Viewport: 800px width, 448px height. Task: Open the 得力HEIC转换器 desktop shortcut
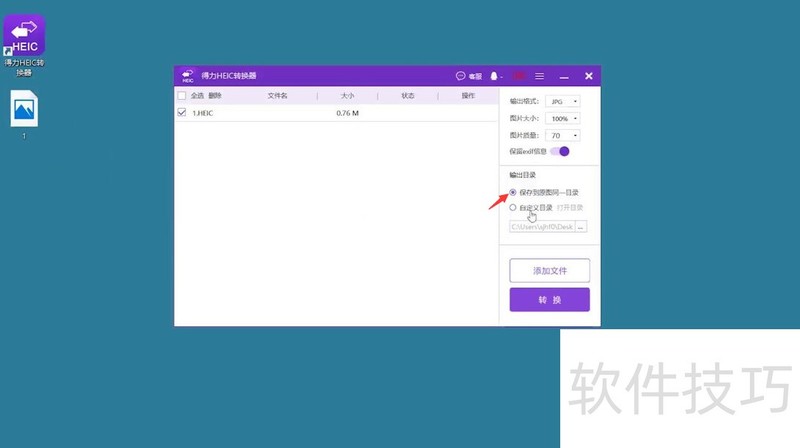point(25,40)
